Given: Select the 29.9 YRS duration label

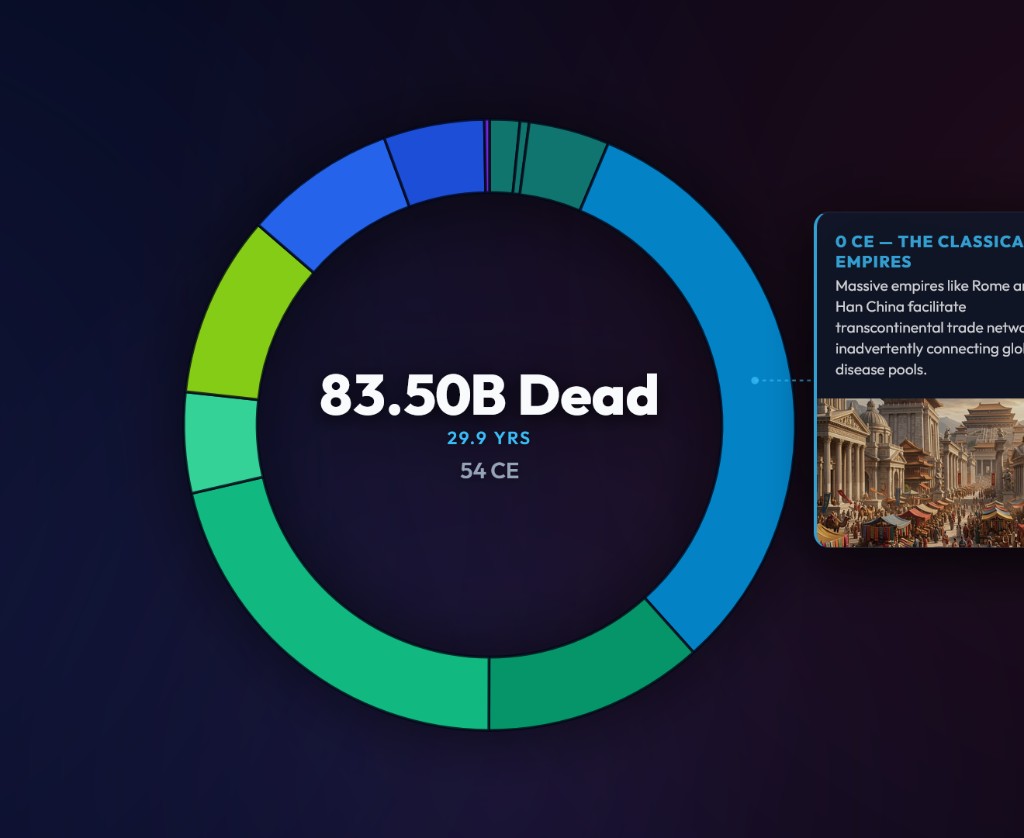Looking at the screenshot, I should 489,437.
